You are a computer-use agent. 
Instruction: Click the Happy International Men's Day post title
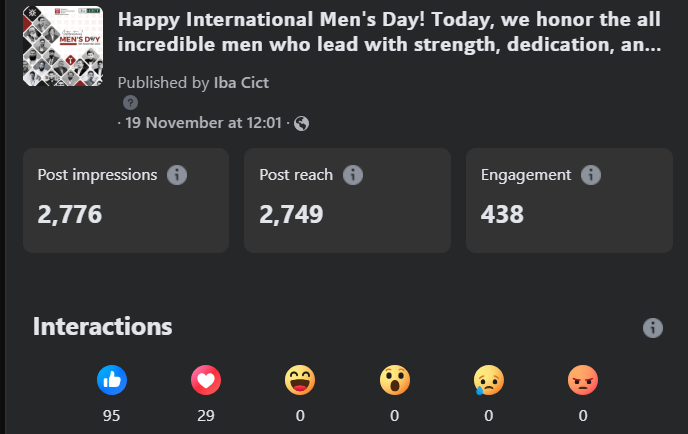[389, 32]
